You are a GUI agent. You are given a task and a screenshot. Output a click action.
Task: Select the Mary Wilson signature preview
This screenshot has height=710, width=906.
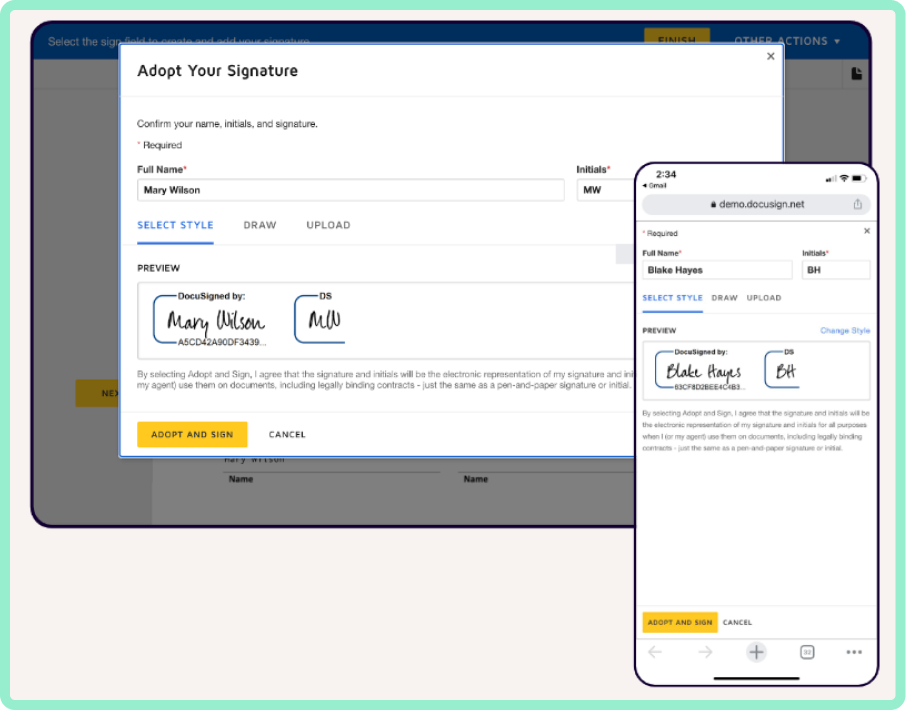coord(209,321)
